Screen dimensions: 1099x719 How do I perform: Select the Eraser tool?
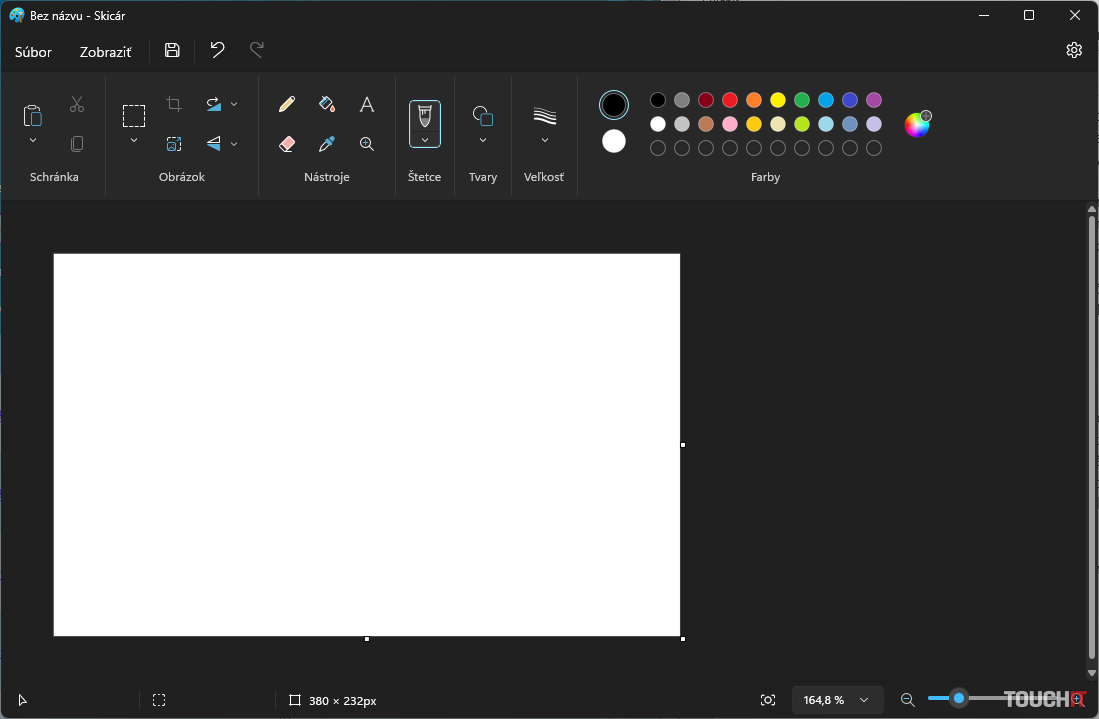(287, 144)
